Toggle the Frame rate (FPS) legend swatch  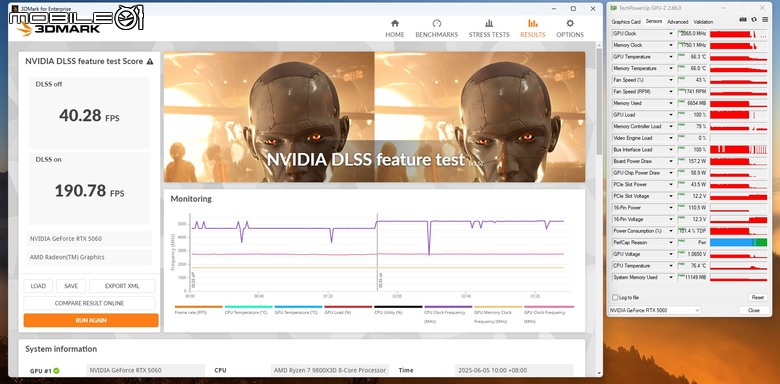198,307
